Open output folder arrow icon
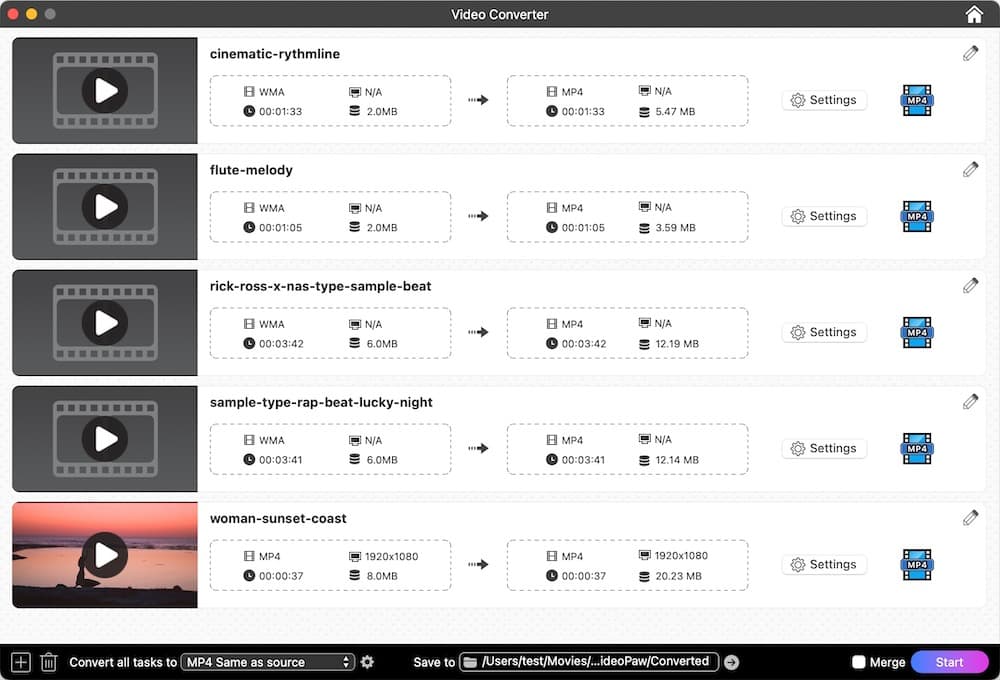The width and height of the screenshot is (1000, 680). click(x=731, y=662)
